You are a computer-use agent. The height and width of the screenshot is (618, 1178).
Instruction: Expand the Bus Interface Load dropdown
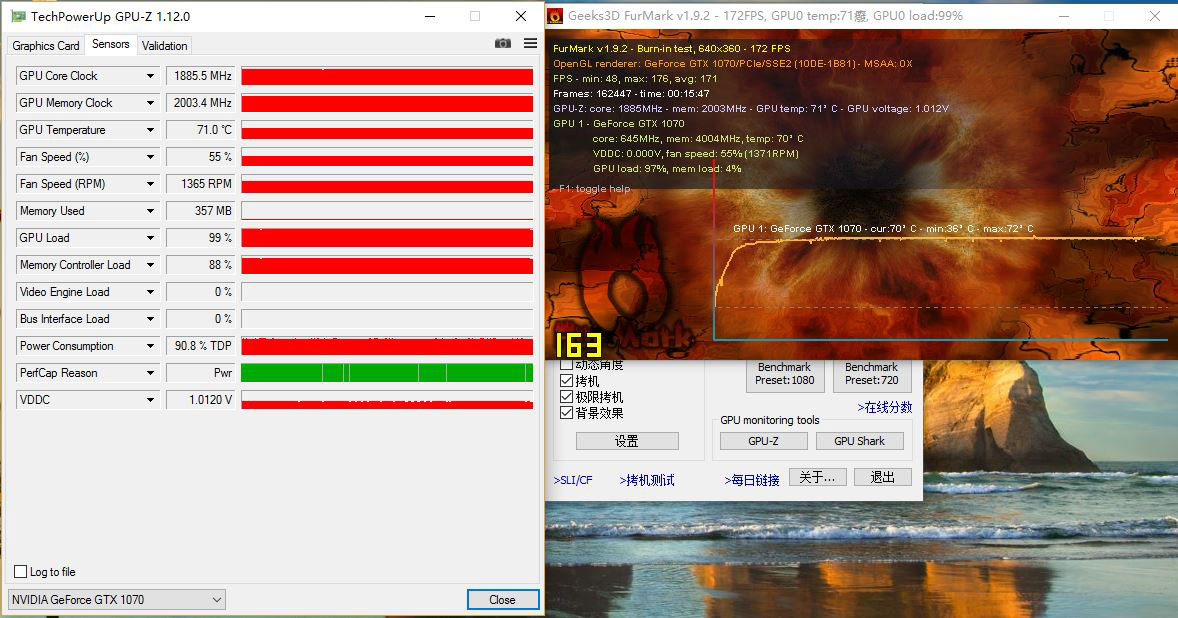coord(150,319)
